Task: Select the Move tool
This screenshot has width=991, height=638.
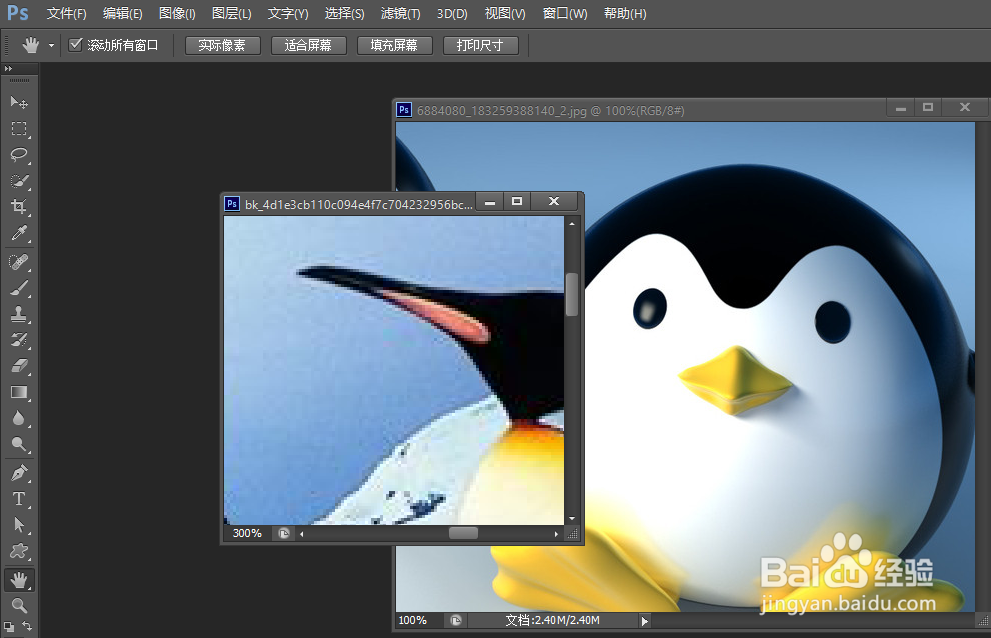Action: (19, 102)
